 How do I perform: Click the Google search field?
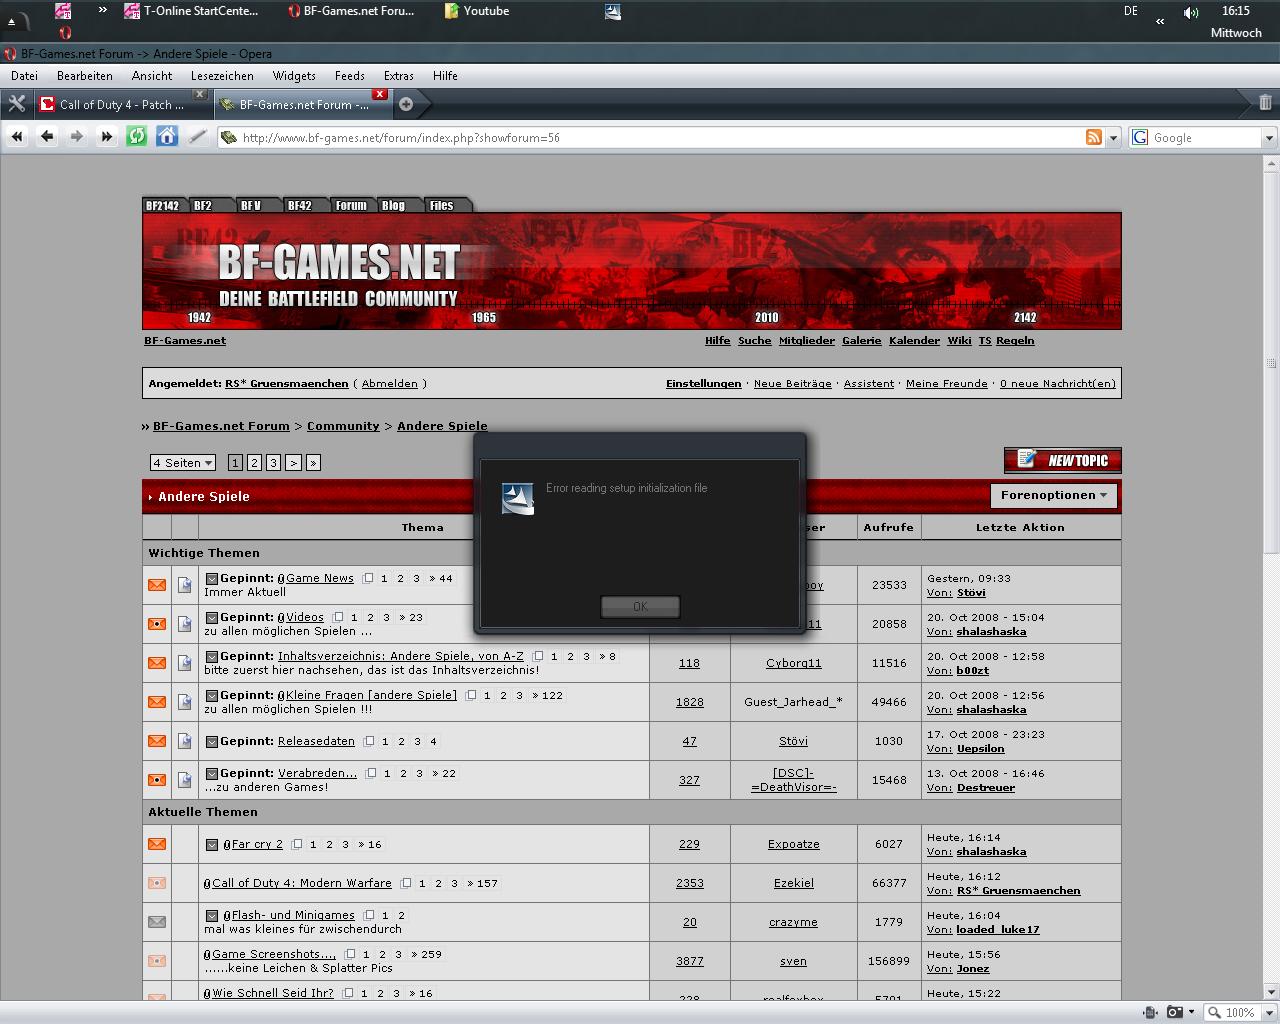pos(1205,138)
